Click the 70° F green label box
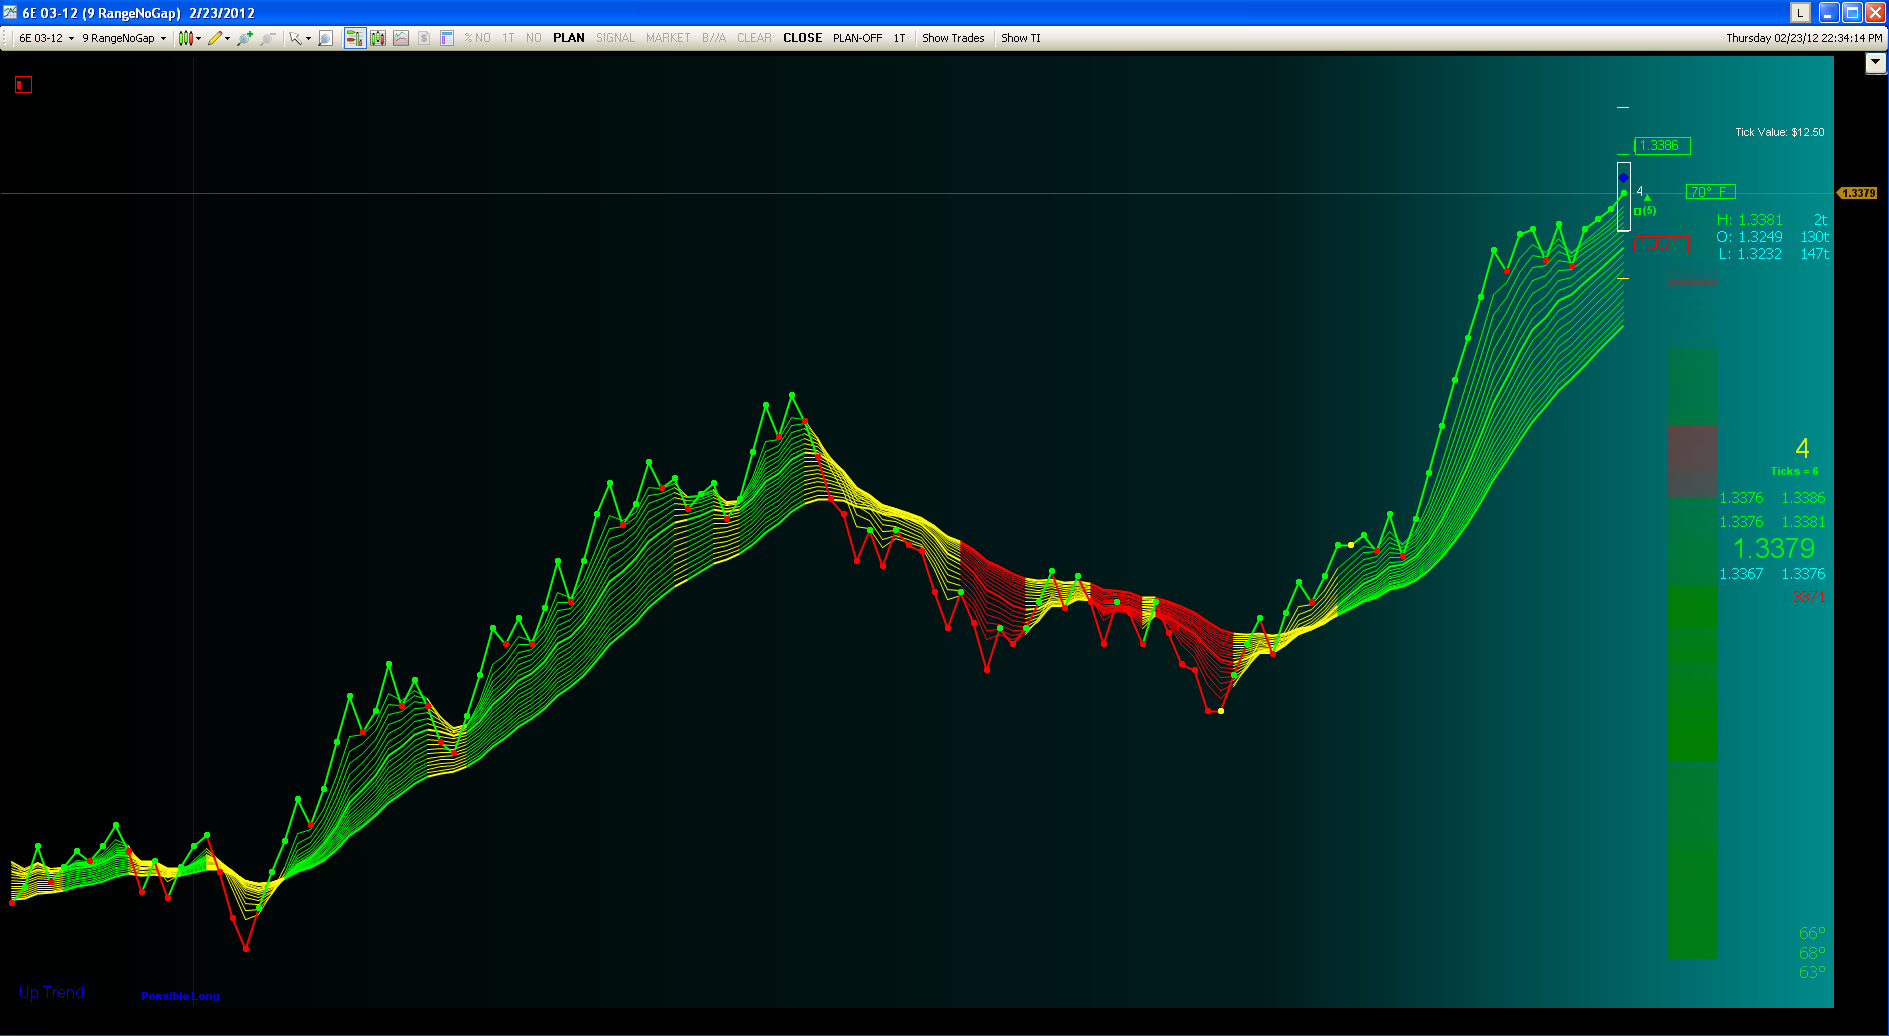This screenshot has height=1036, width=1889. click(1710, 192)
